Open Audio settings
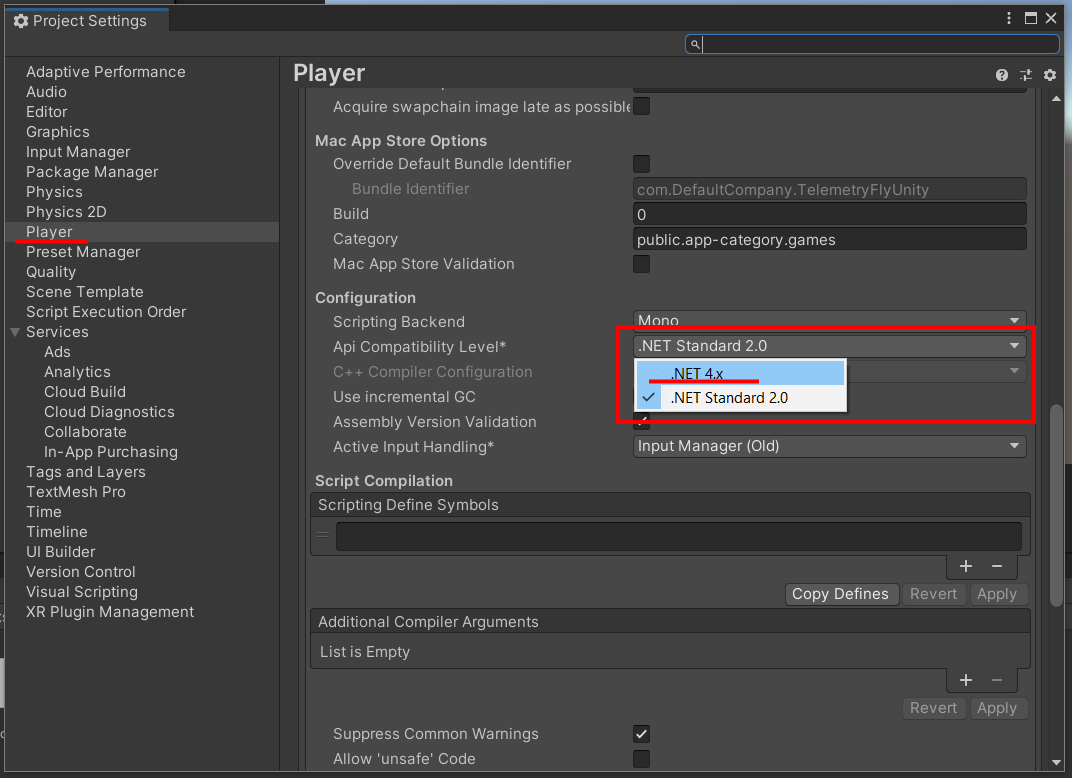 46,92
